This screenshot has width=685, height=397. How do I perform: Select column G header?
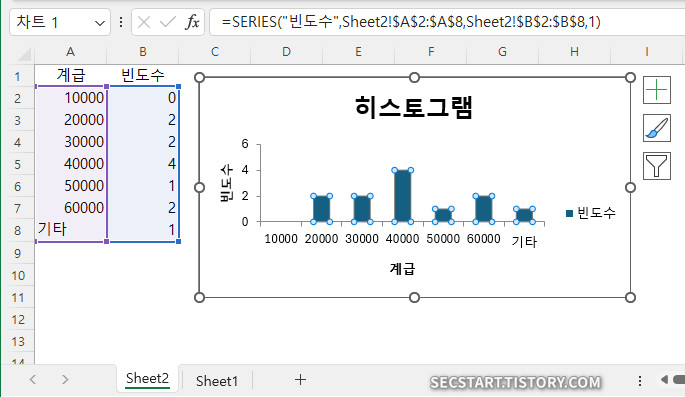502,52
